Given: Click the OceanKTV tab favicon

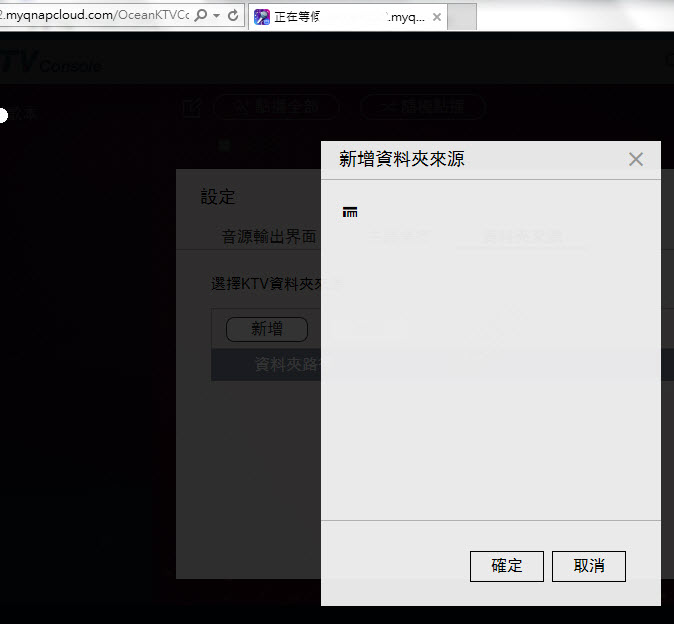Looking at the screenshot, I should (x=262, y=17).
